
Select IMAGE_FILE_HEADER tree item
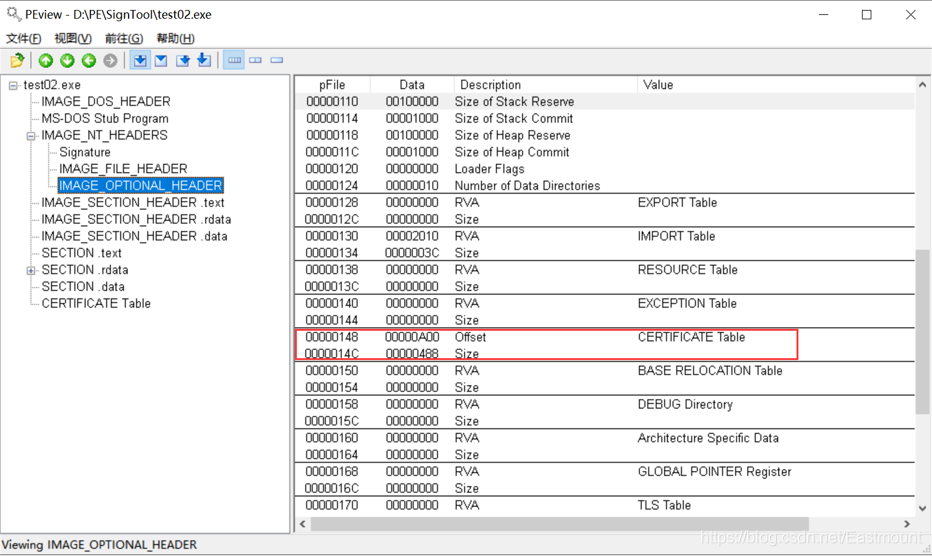point(123,169)
